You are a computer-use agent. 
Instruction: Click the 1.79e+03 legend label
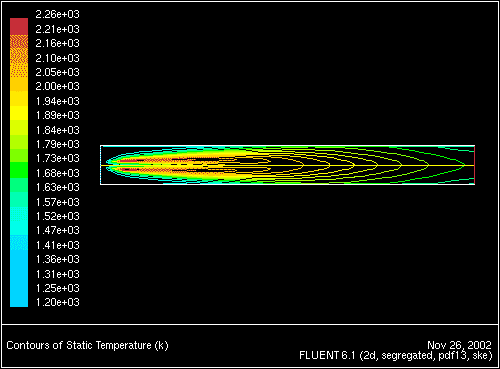coord(57,144)
